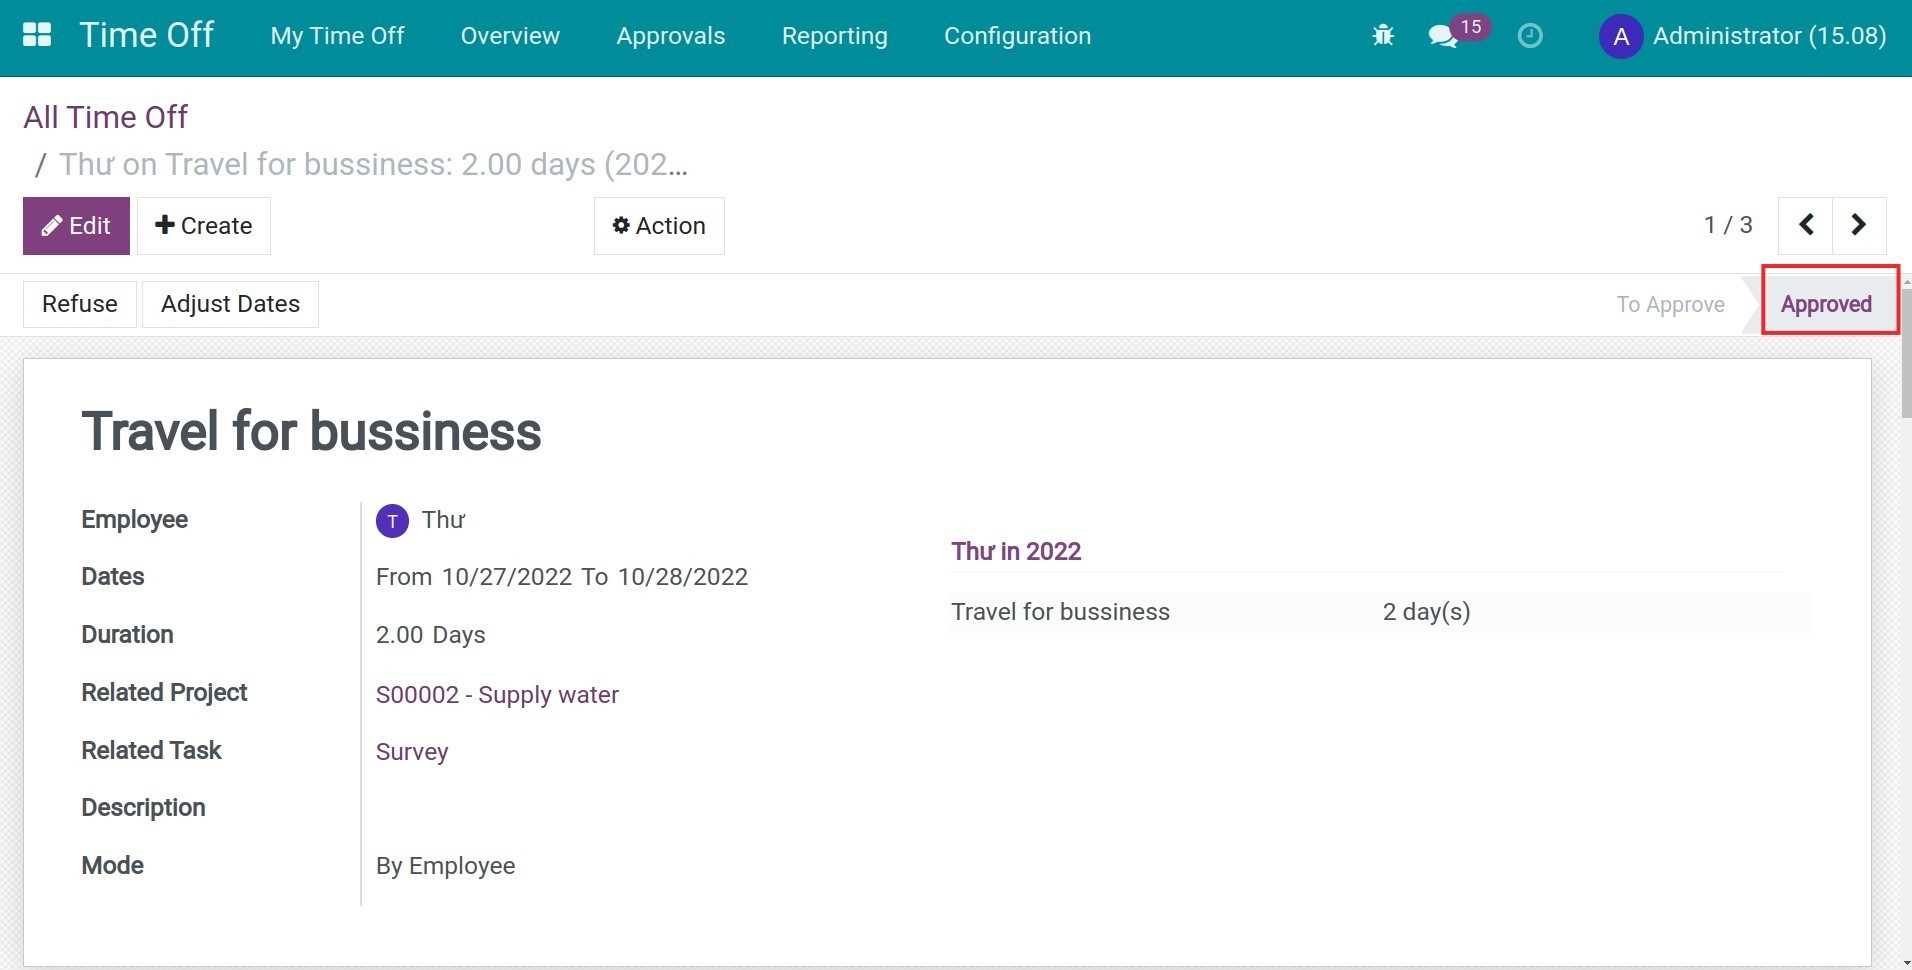Open the activities clock icon
Screen dimensions: 1912x970
pyautogui.click(x=1530, y=36)
